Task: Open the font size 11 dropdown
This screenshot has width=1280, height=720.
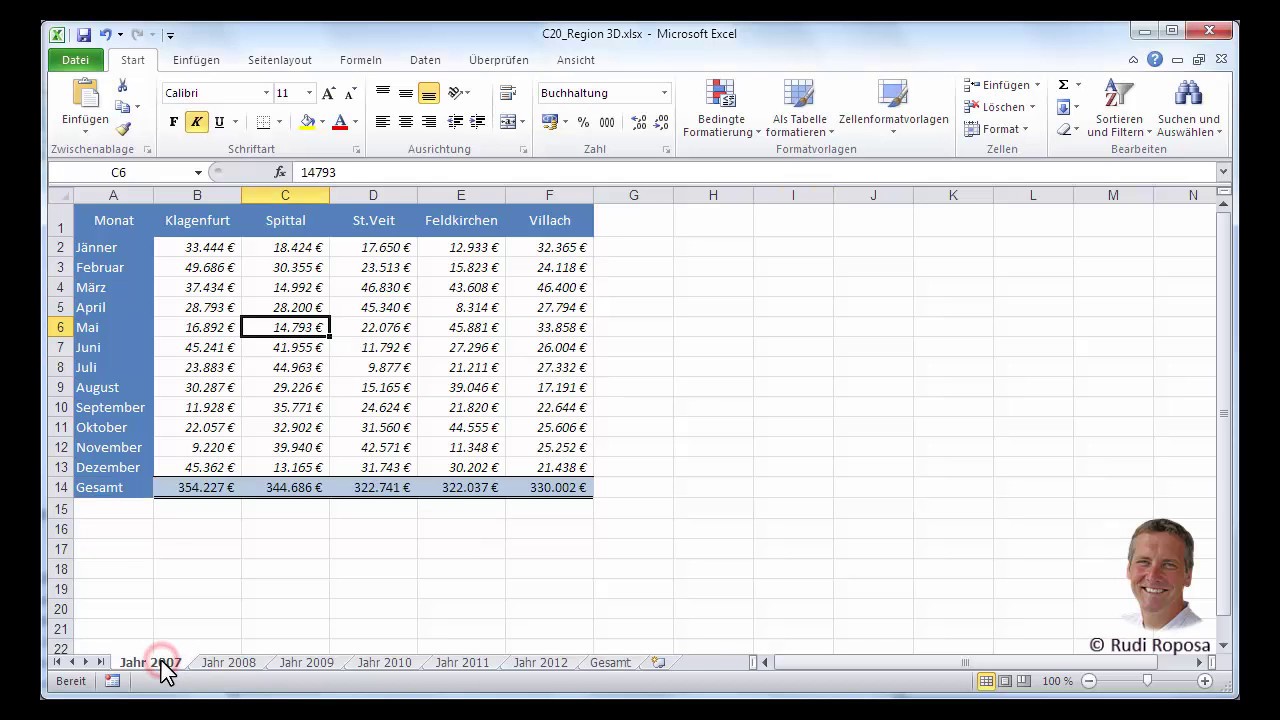Action: (x=309, y=93)
